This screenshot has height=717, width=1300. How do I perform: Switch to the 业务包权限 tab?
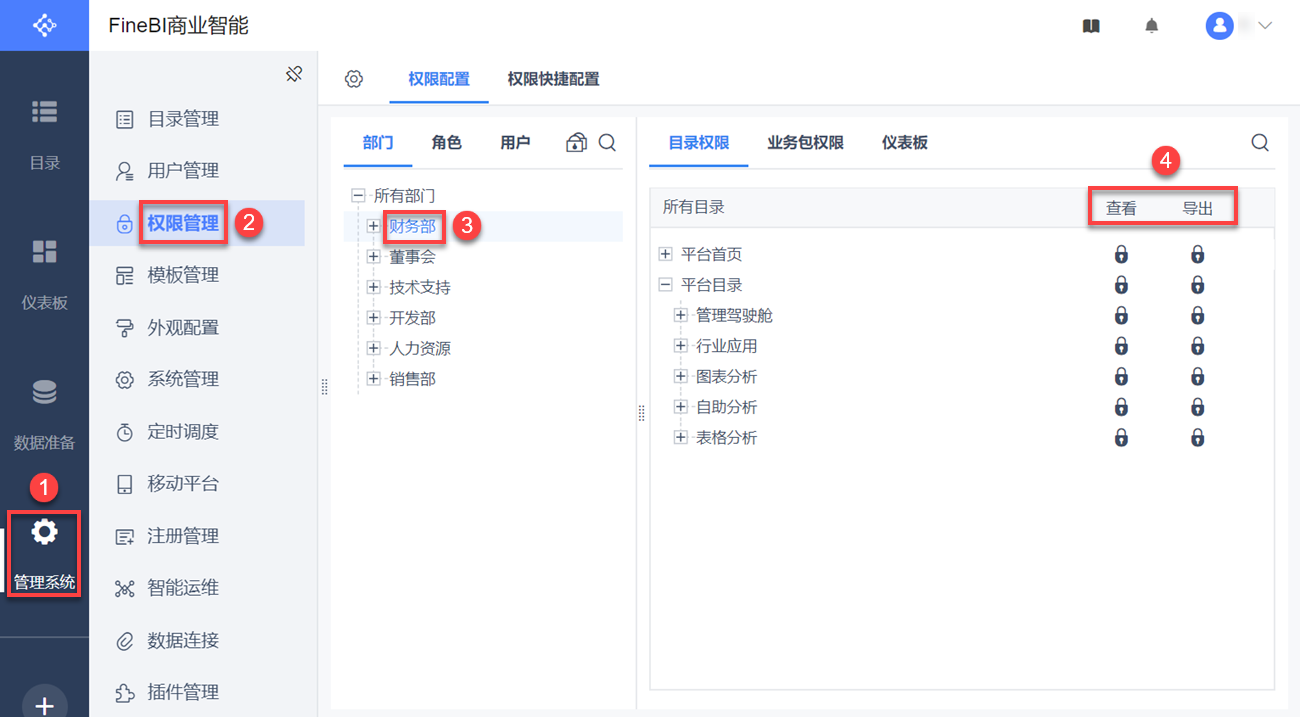coord(805,143)
